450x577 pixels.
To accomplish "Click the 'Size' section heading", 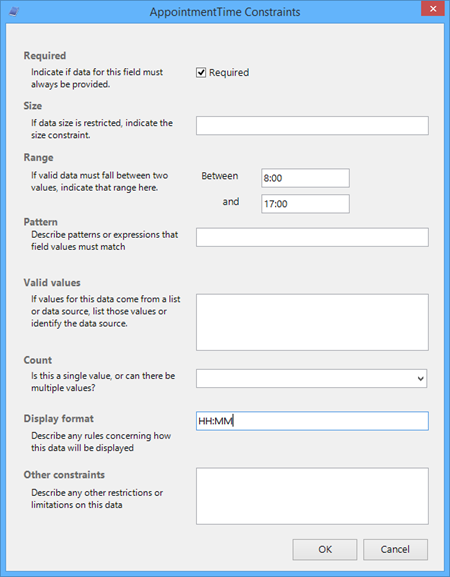I will point(33,106).
